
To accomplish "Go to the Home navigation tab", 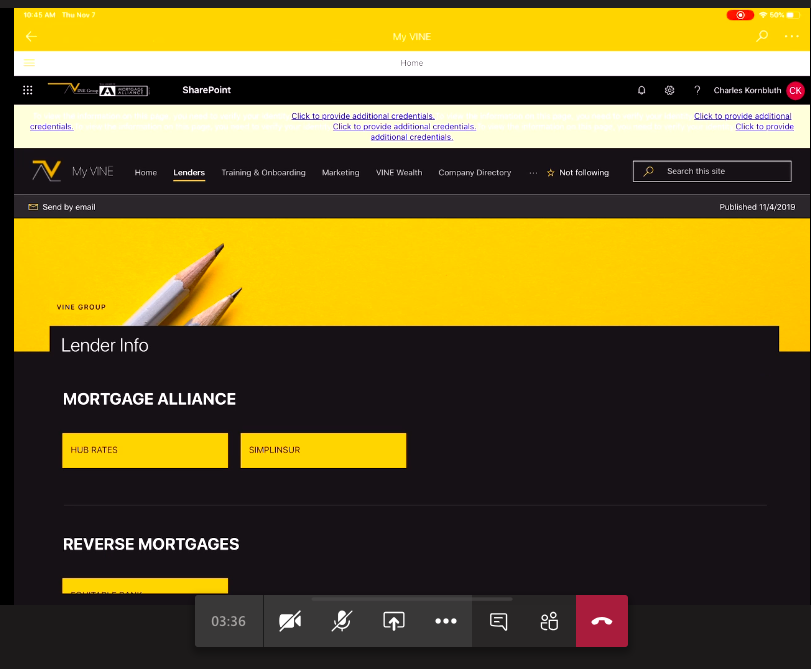I will (x=146, y=172).
